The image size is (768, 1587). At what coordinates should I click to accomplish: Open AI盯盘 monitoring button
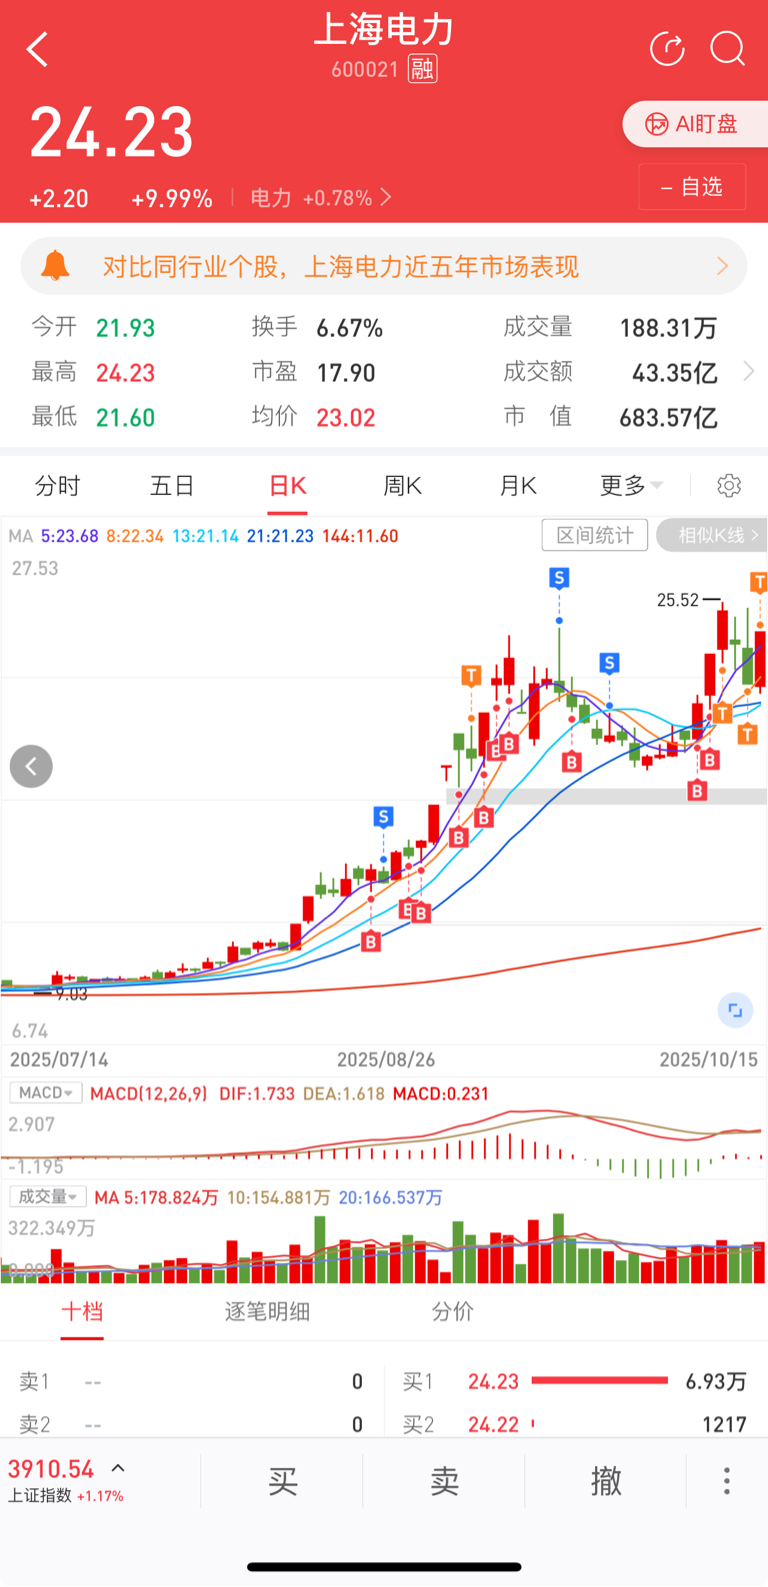click(695, 124)
